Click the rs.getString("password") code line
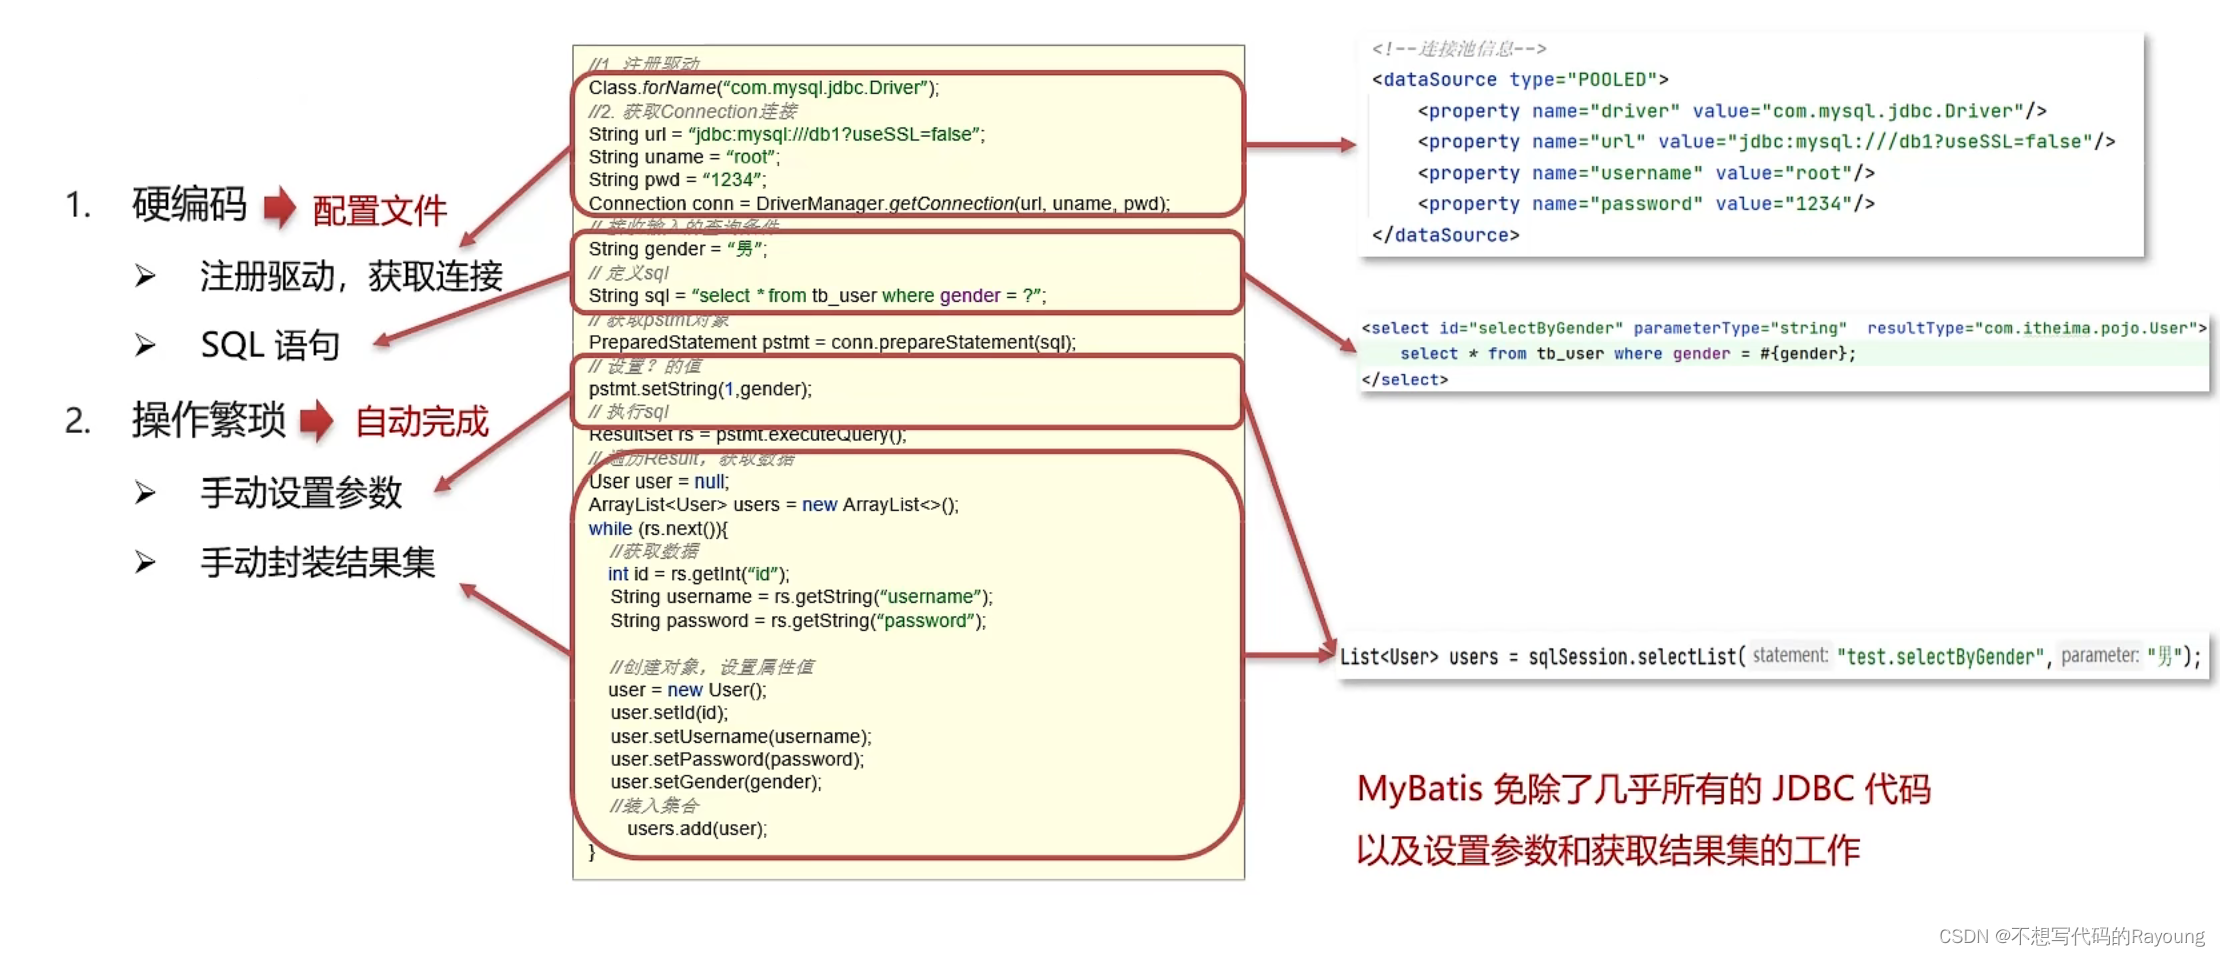Image resolution: width=2220 pixels, height=956 pixels. [x=798, y=621]
